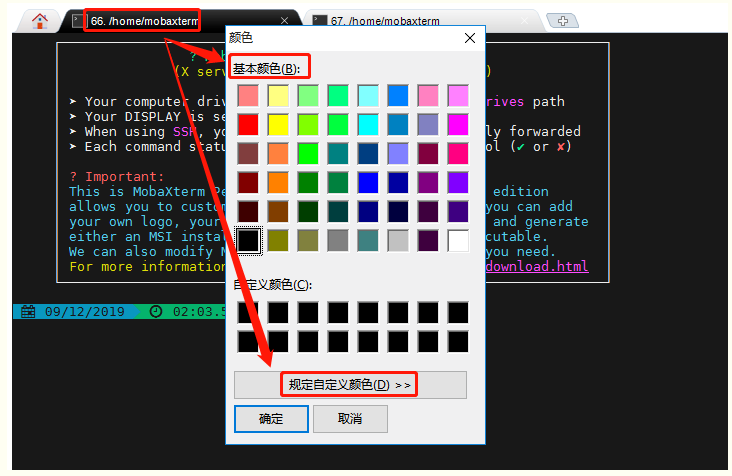This screenshot has width=732, height=476.
Task: Pick the dark maroon red basic color
Action: (x=248, y=182)
